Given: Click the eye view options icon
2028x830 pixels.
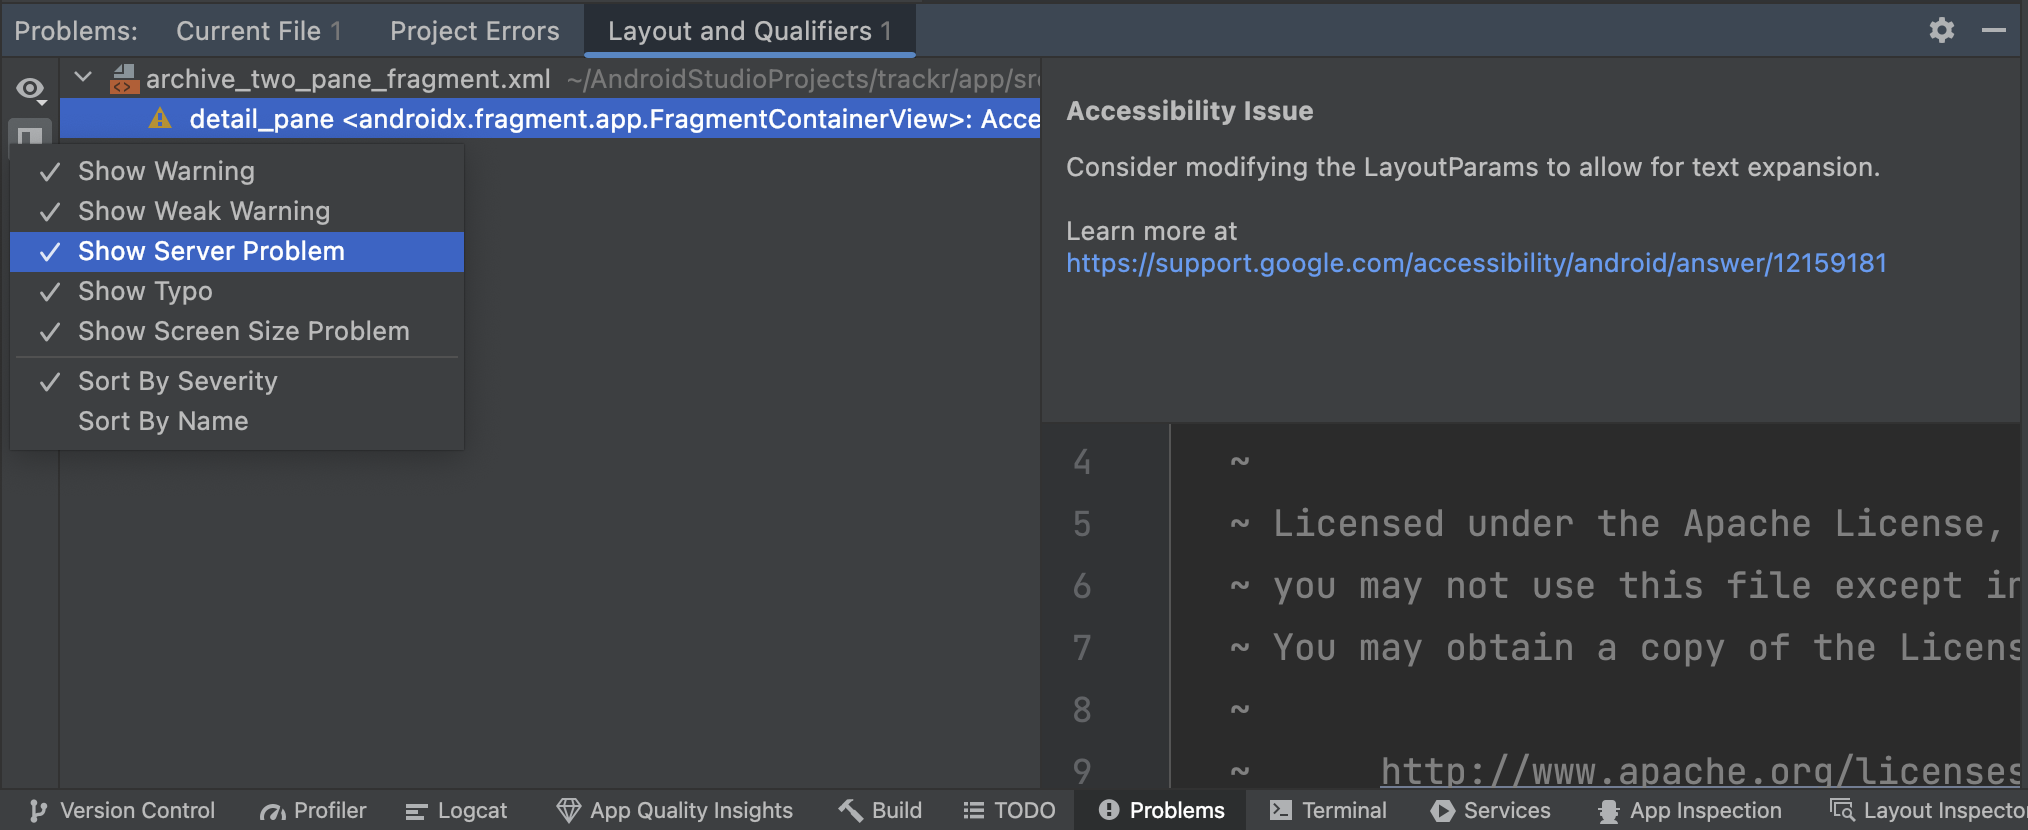Looking at the screenshot, I should 30,90.
